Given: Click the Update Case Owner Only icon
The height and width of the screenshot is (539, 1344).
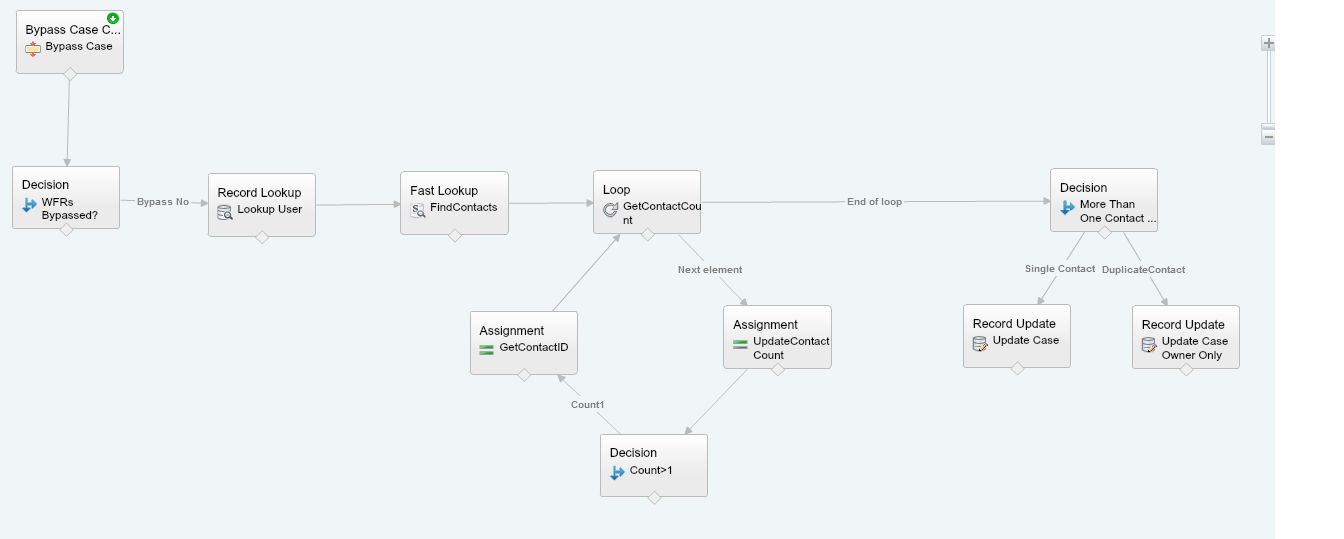Looking at the screenshot, I should point(1150,344).
